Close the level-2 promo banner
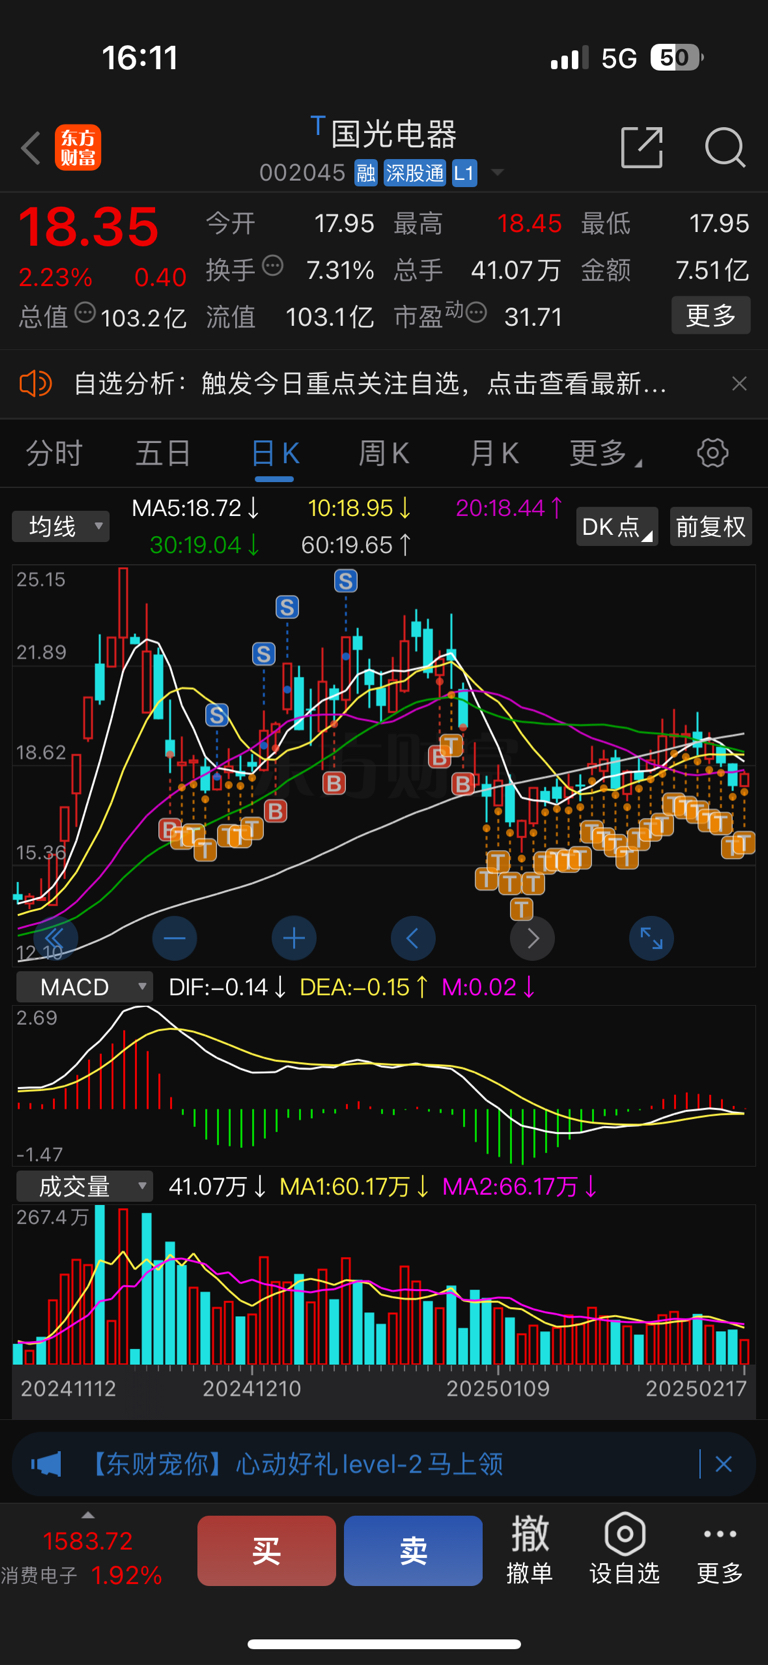Screen dimensions: 769x1665 [724, 1465]
